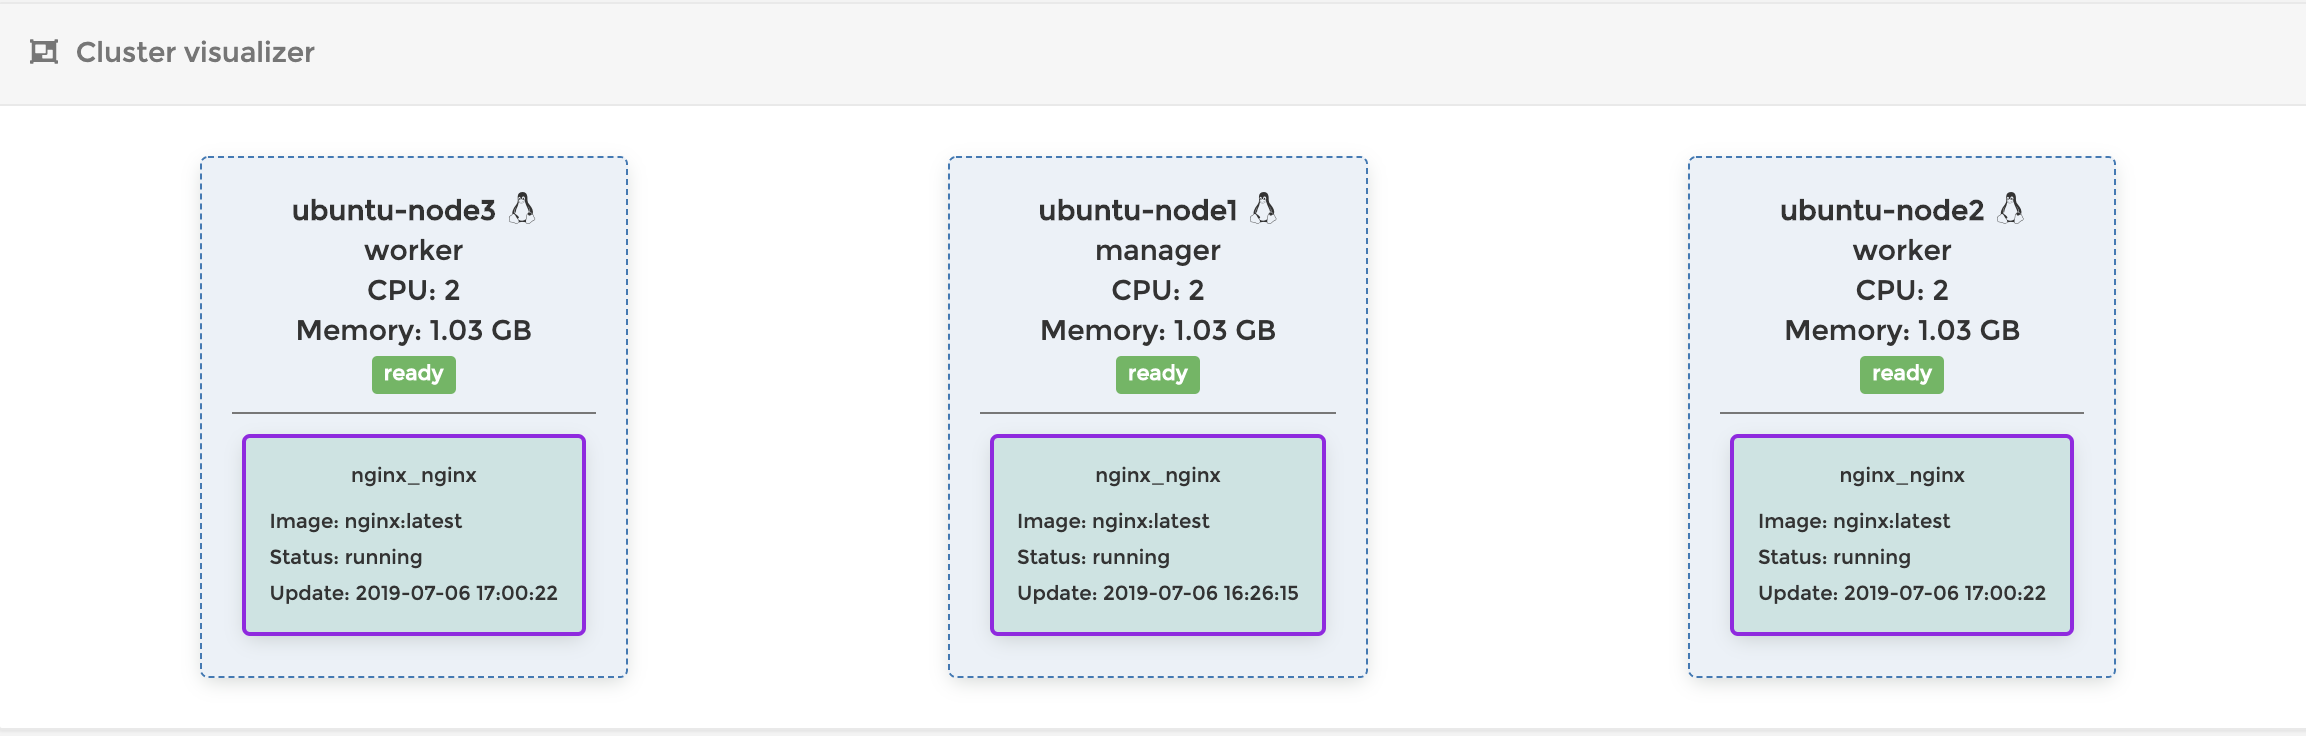Select the nginx_nginx task on ubuntu-node1

1157,475
